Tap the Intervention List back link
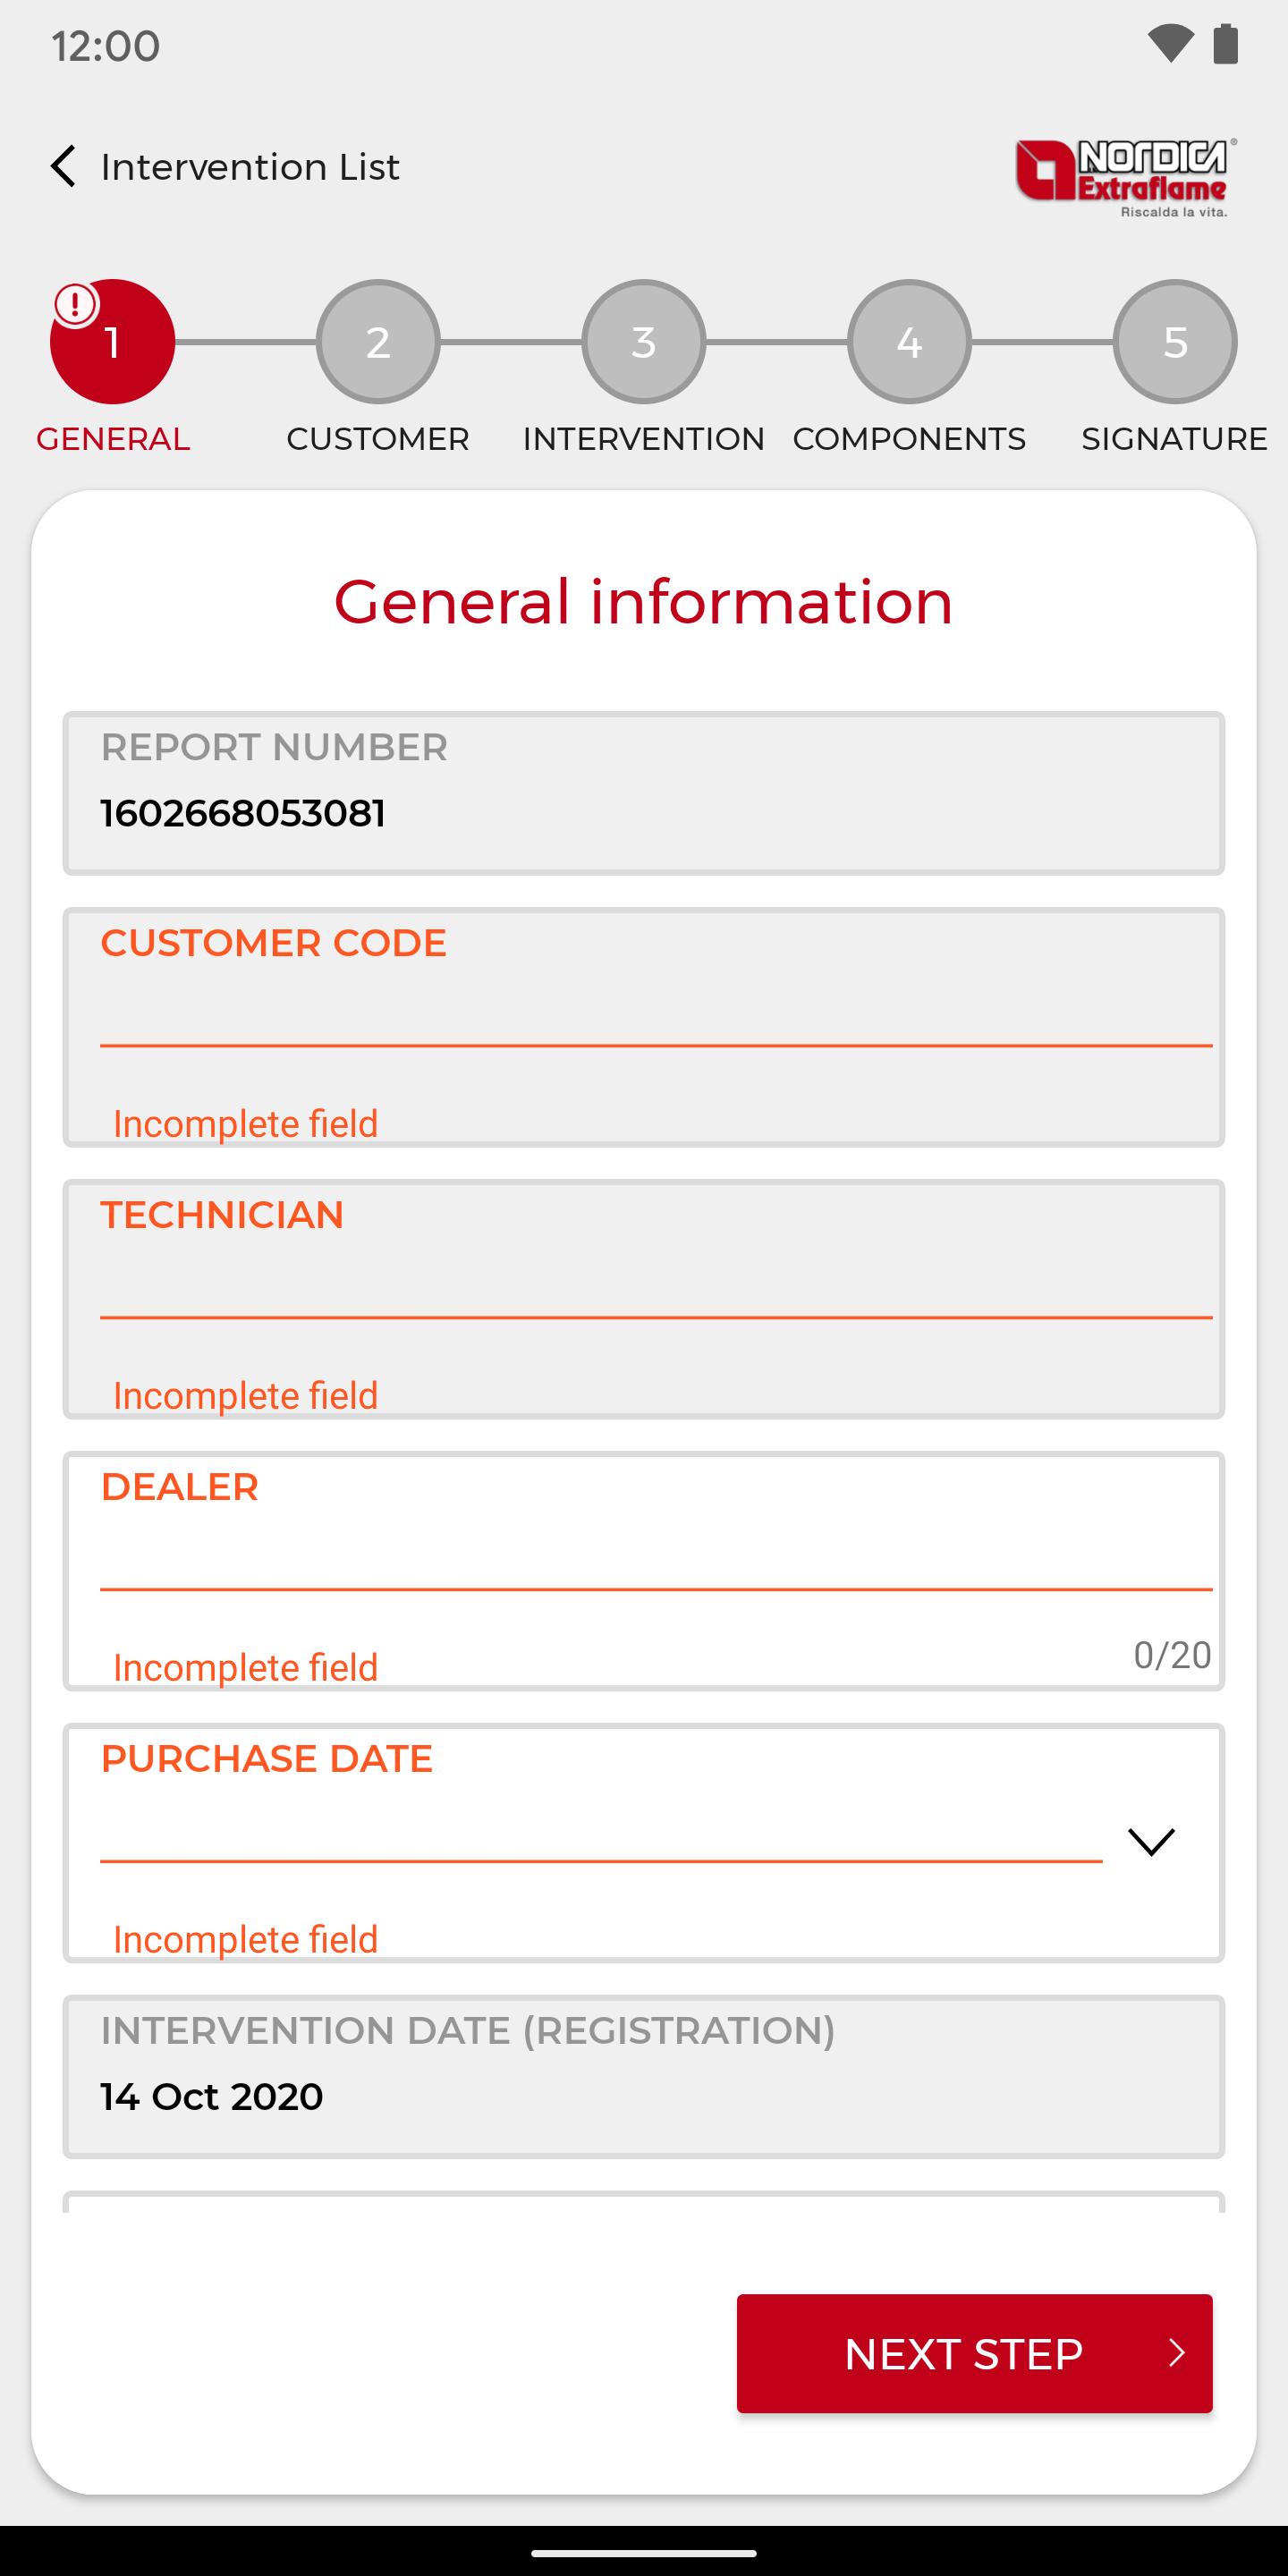Screen dimensions: 1288x2576 coord(250,167)
